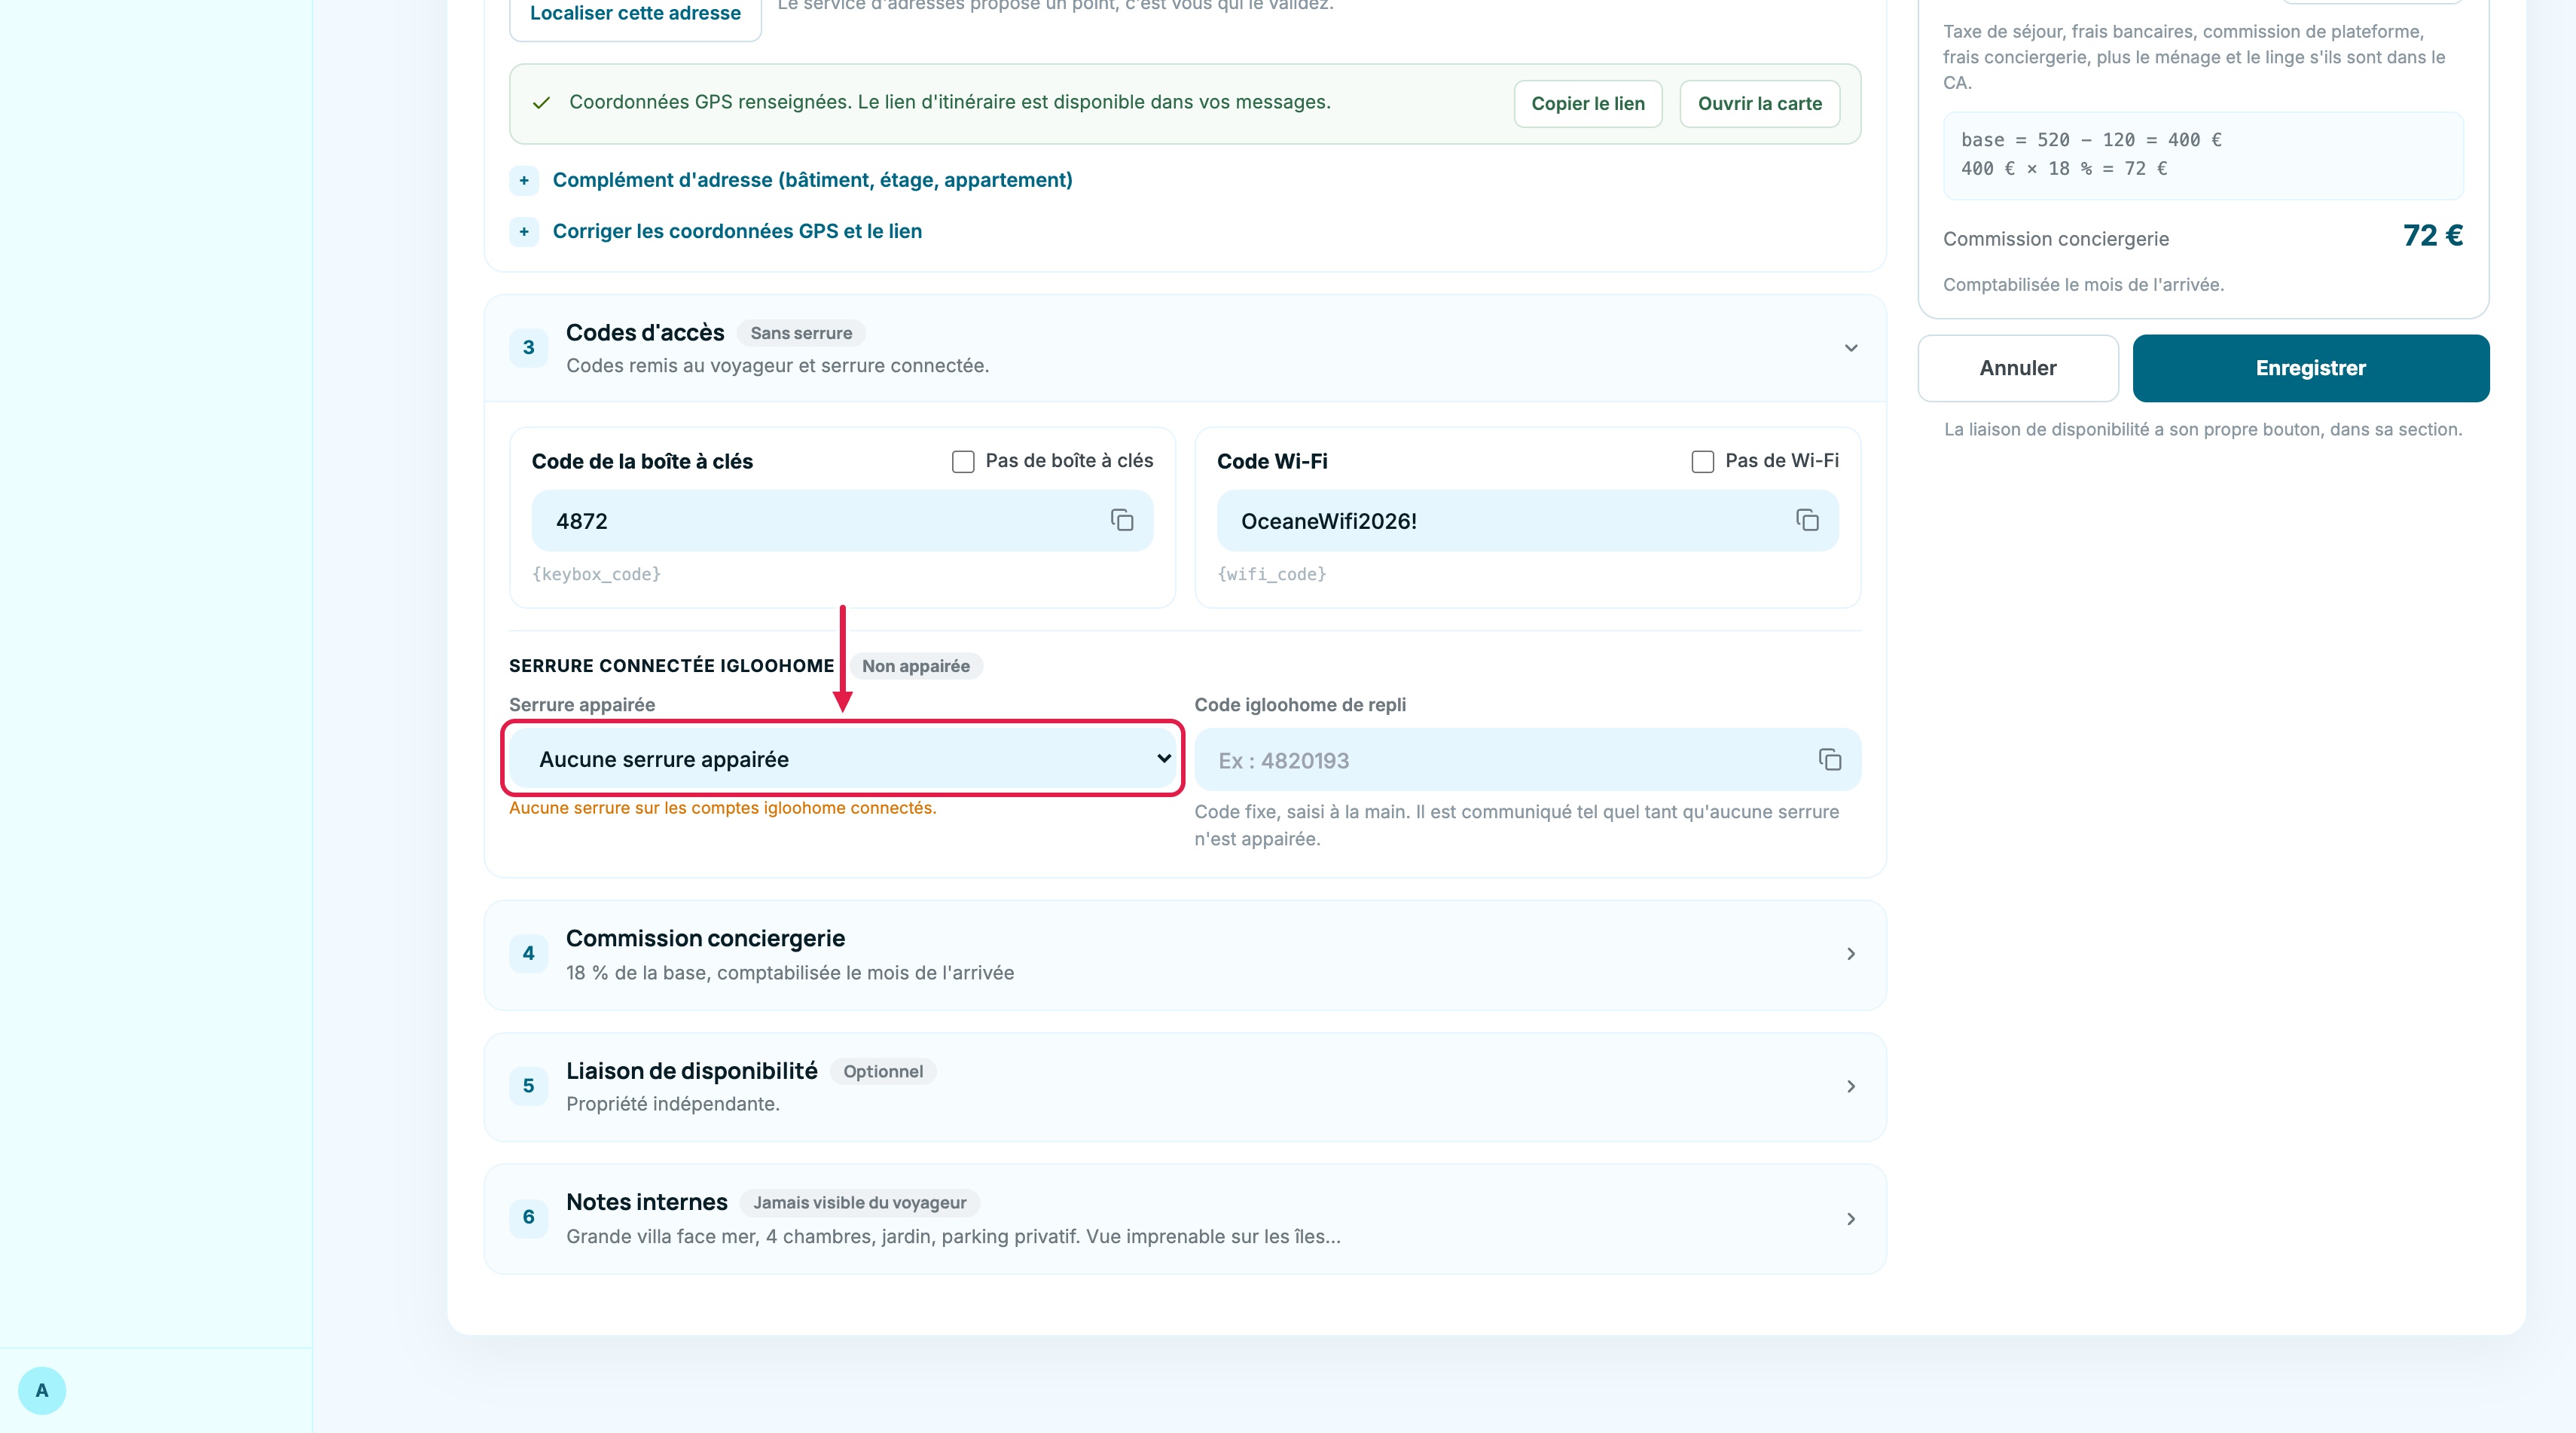Click the 72 € commission amount

coord(2432,236)
